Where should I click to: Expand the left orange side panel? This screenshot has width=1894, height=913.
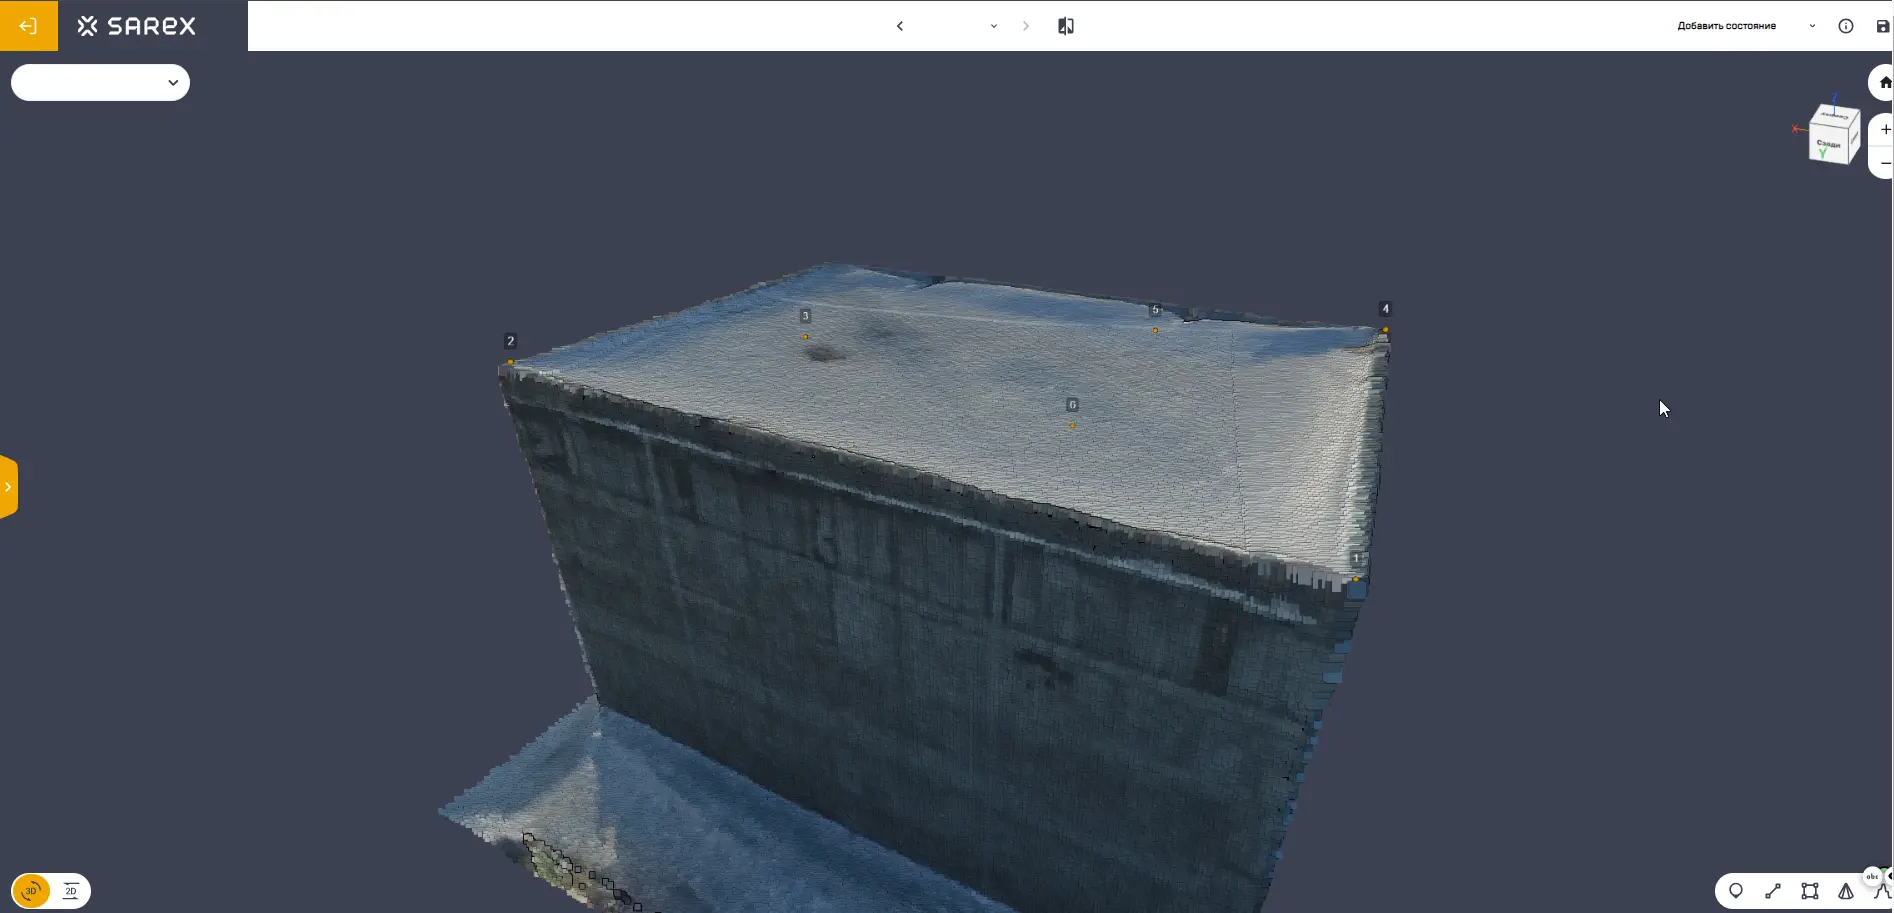tap(8, 487)
